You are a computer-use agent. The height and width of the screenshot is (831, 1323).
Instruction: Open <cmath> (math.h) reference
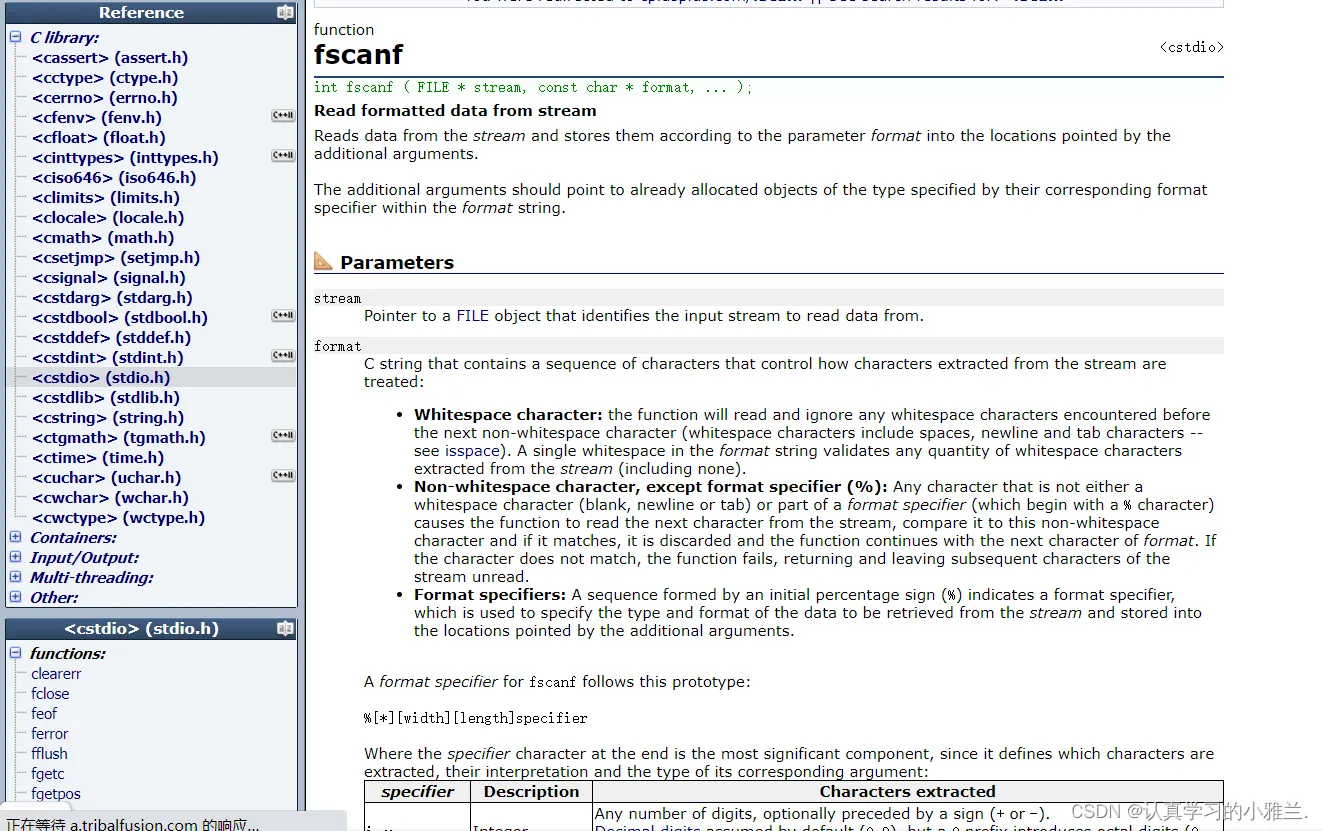(103, 238)
